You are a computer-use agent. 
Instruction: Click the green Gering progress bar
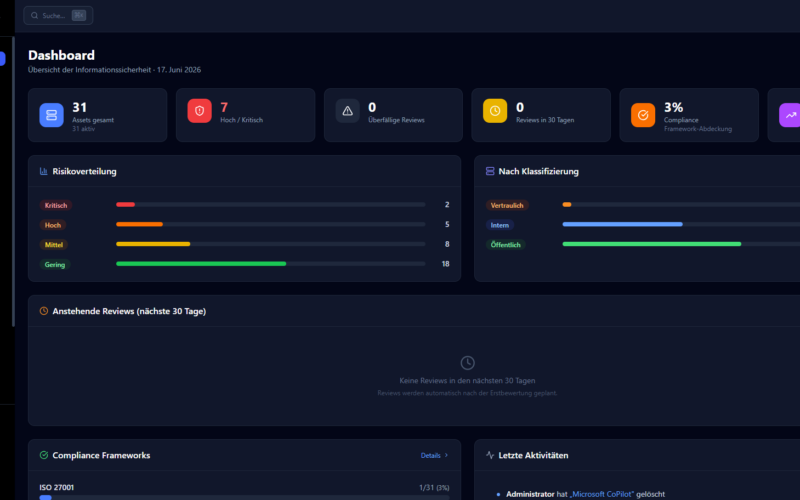click(201, 264)
